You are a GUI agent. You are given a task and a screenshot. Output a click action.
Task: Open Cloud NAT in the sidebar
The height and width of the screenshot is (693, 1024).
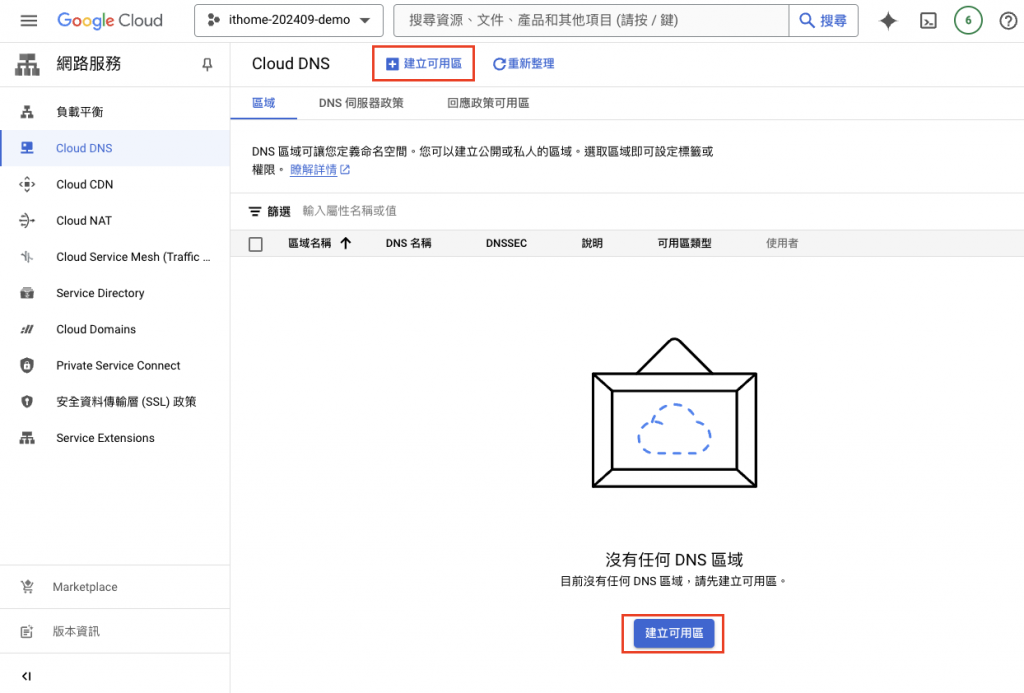84,221
